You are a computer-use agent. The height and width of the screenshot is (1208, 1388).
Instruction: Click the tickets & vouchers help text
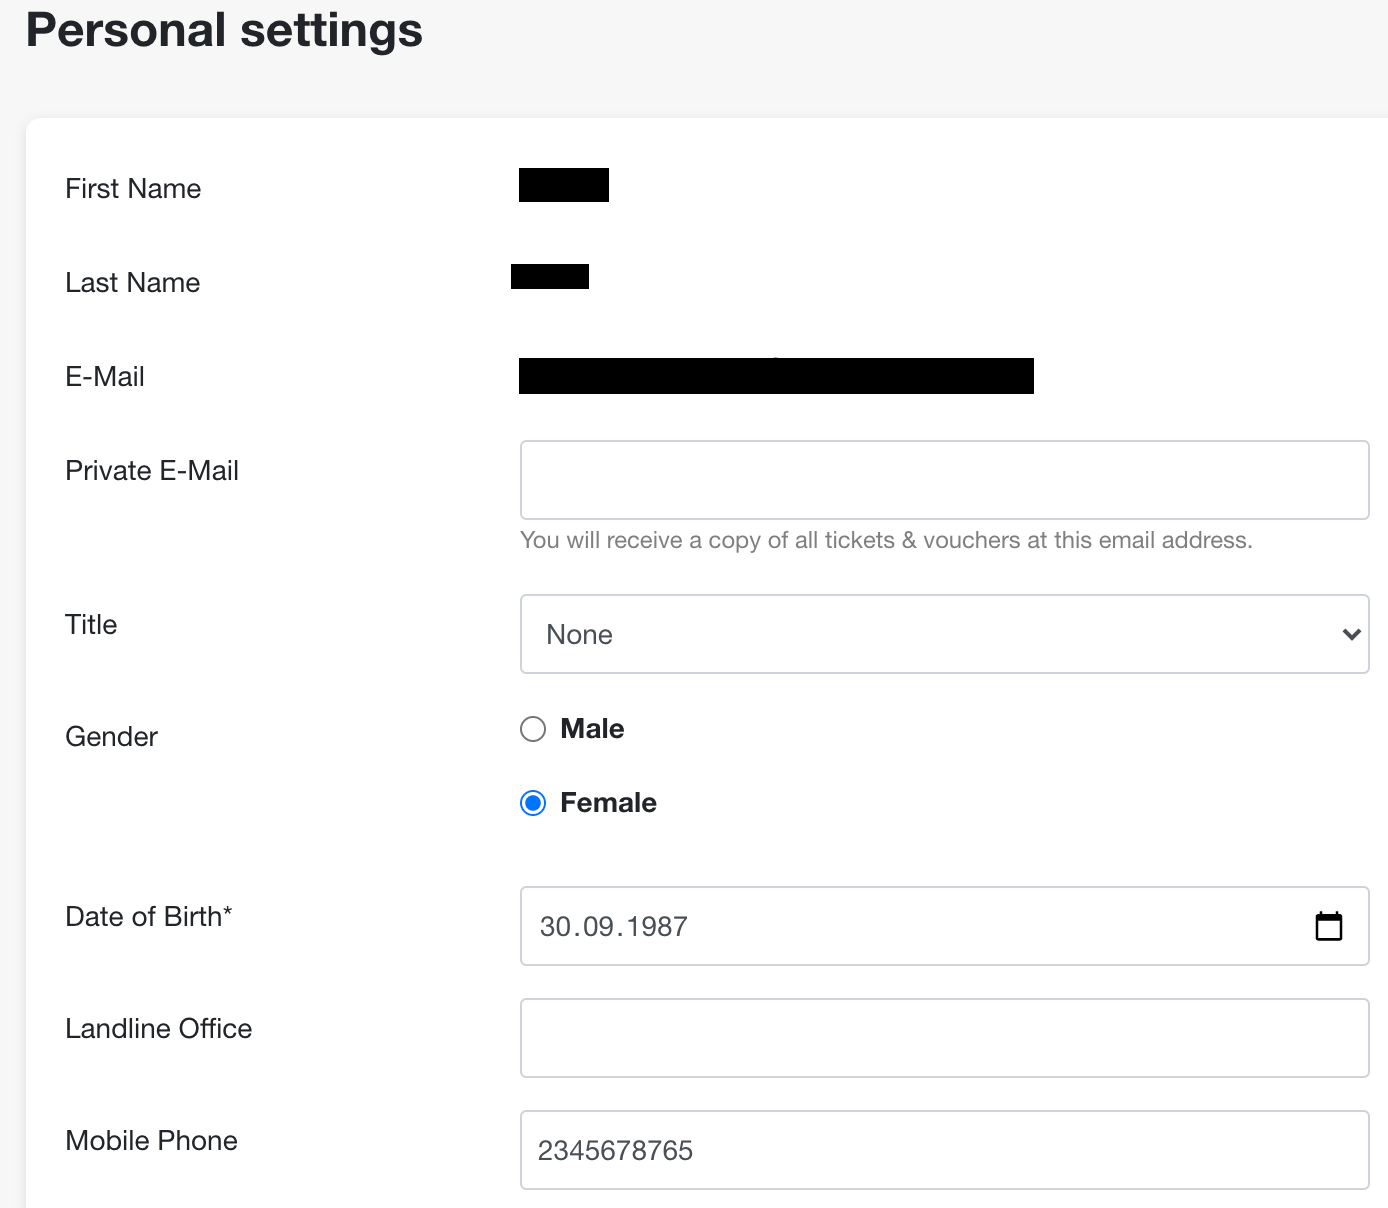pos(886,540)
